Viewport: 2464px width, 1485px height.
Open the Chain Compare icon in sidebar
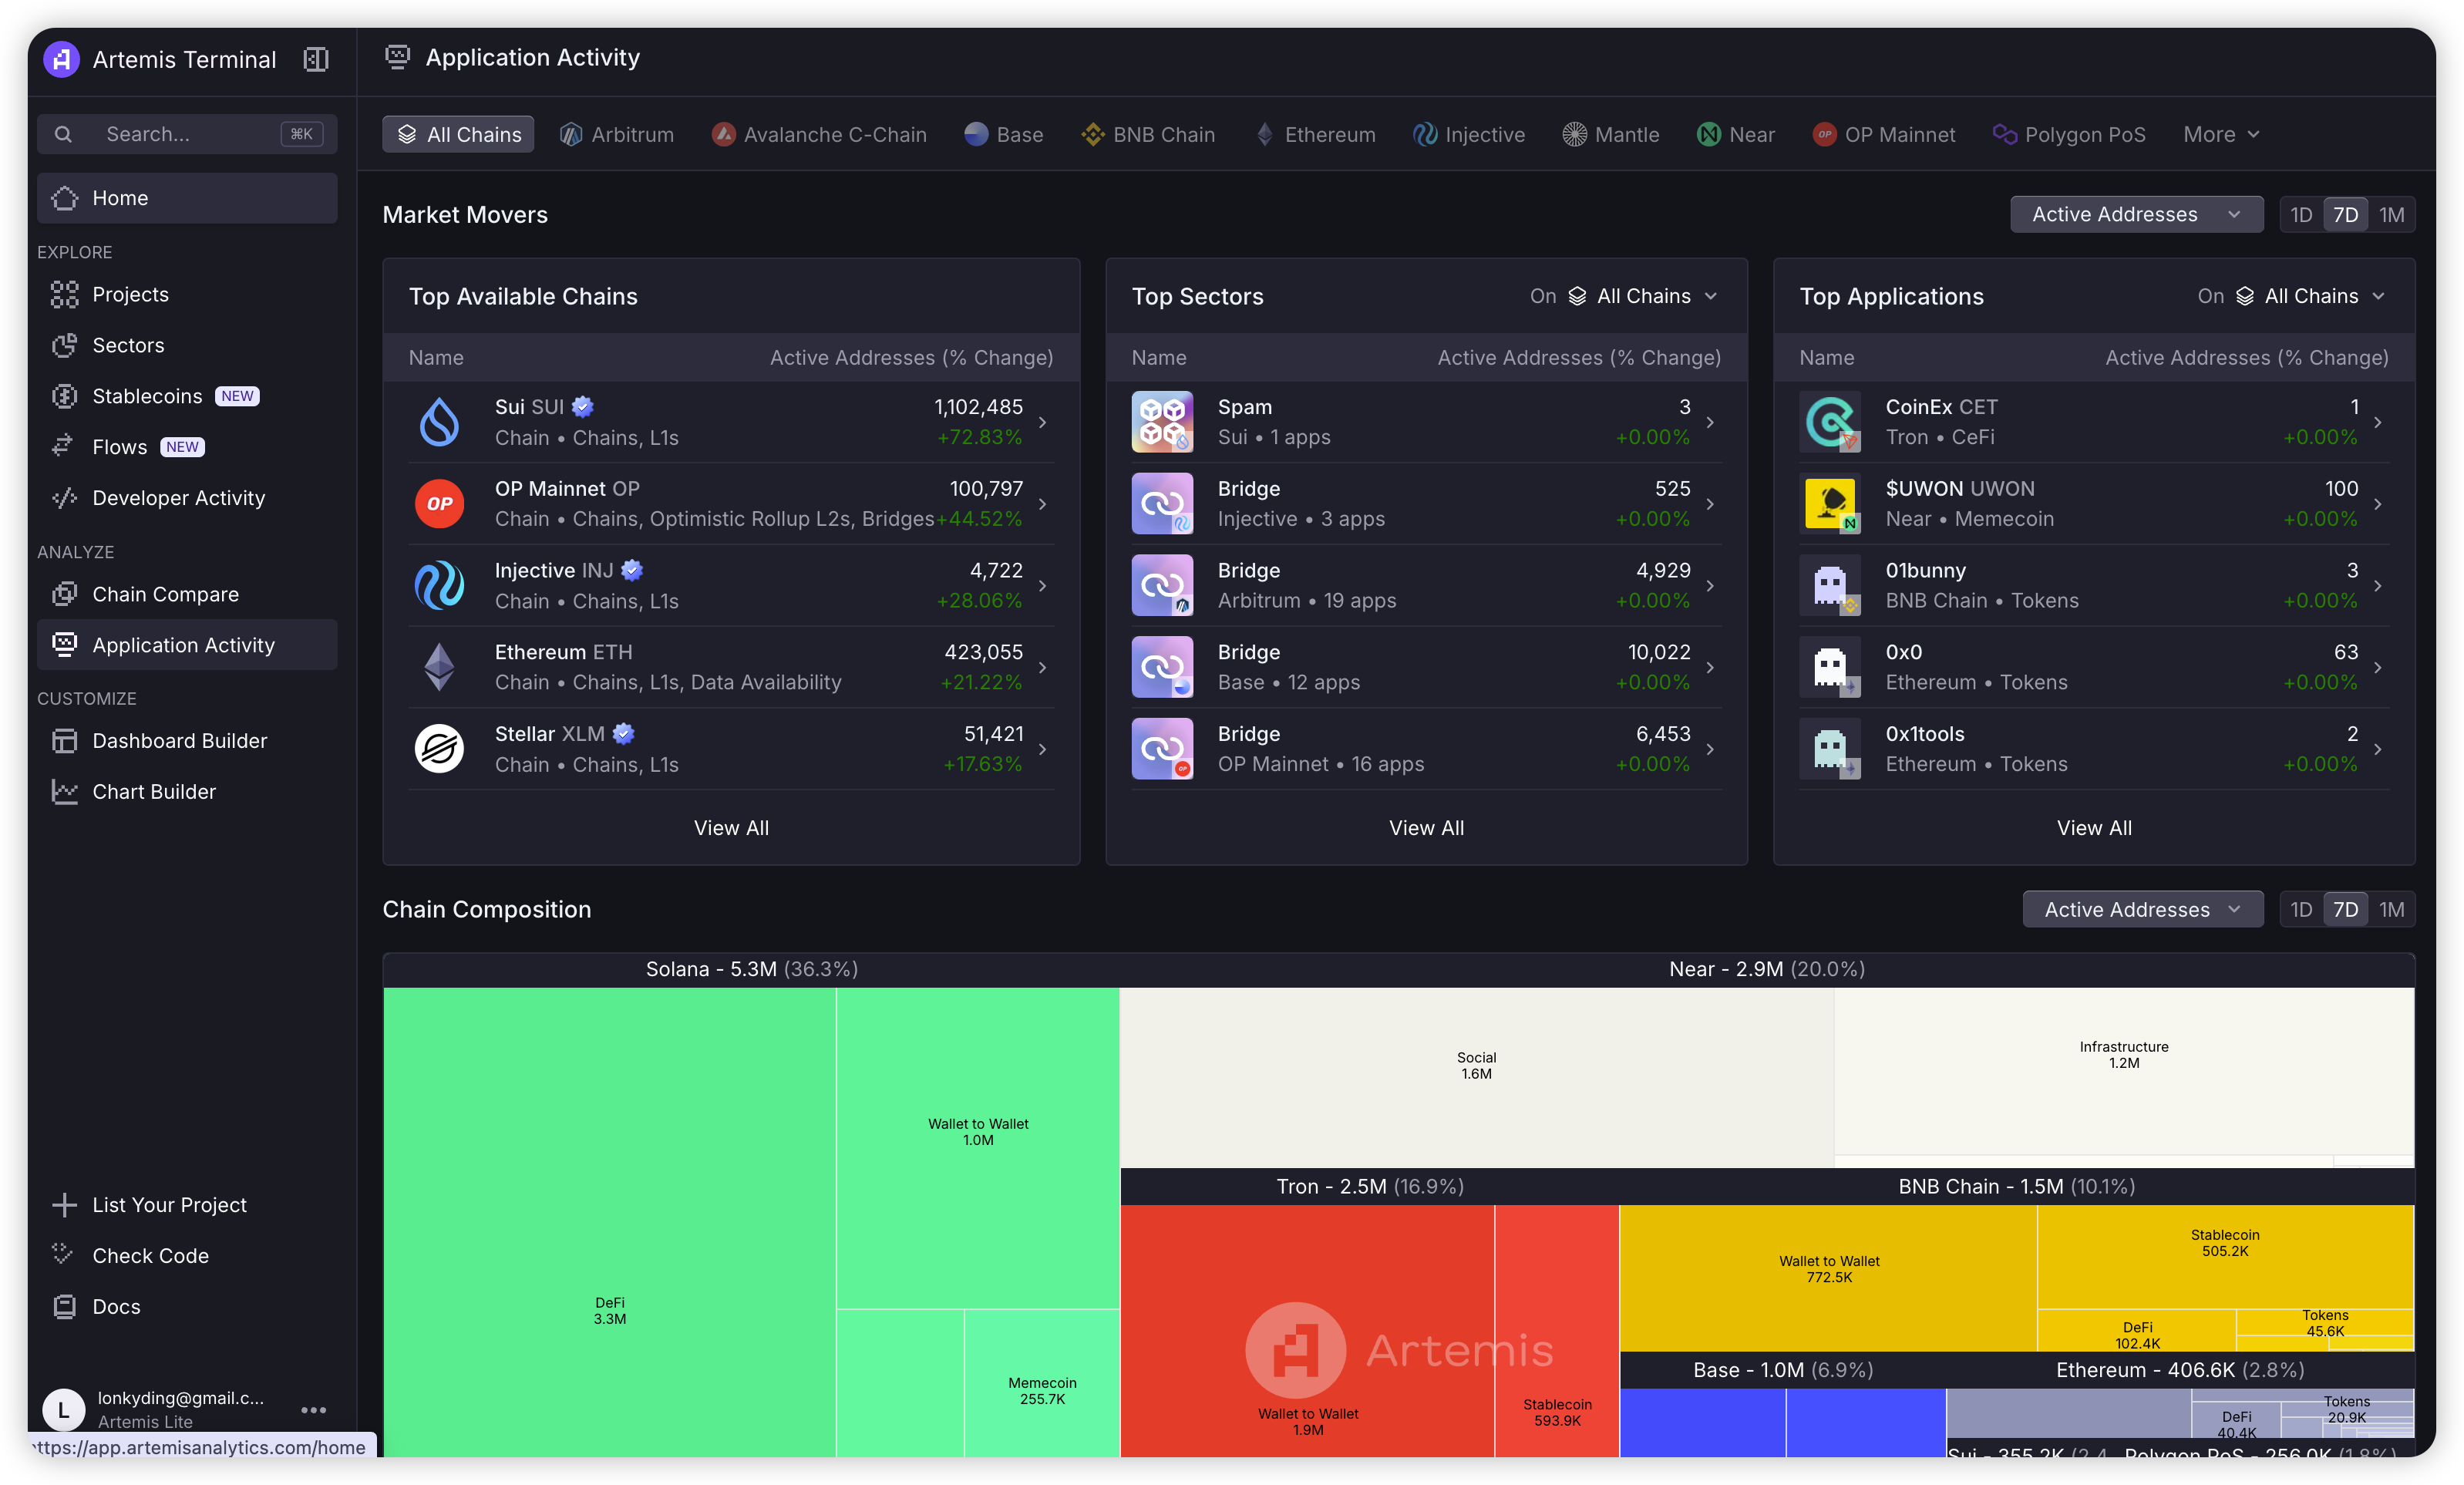pyautogui.click(x=64, y=594)
